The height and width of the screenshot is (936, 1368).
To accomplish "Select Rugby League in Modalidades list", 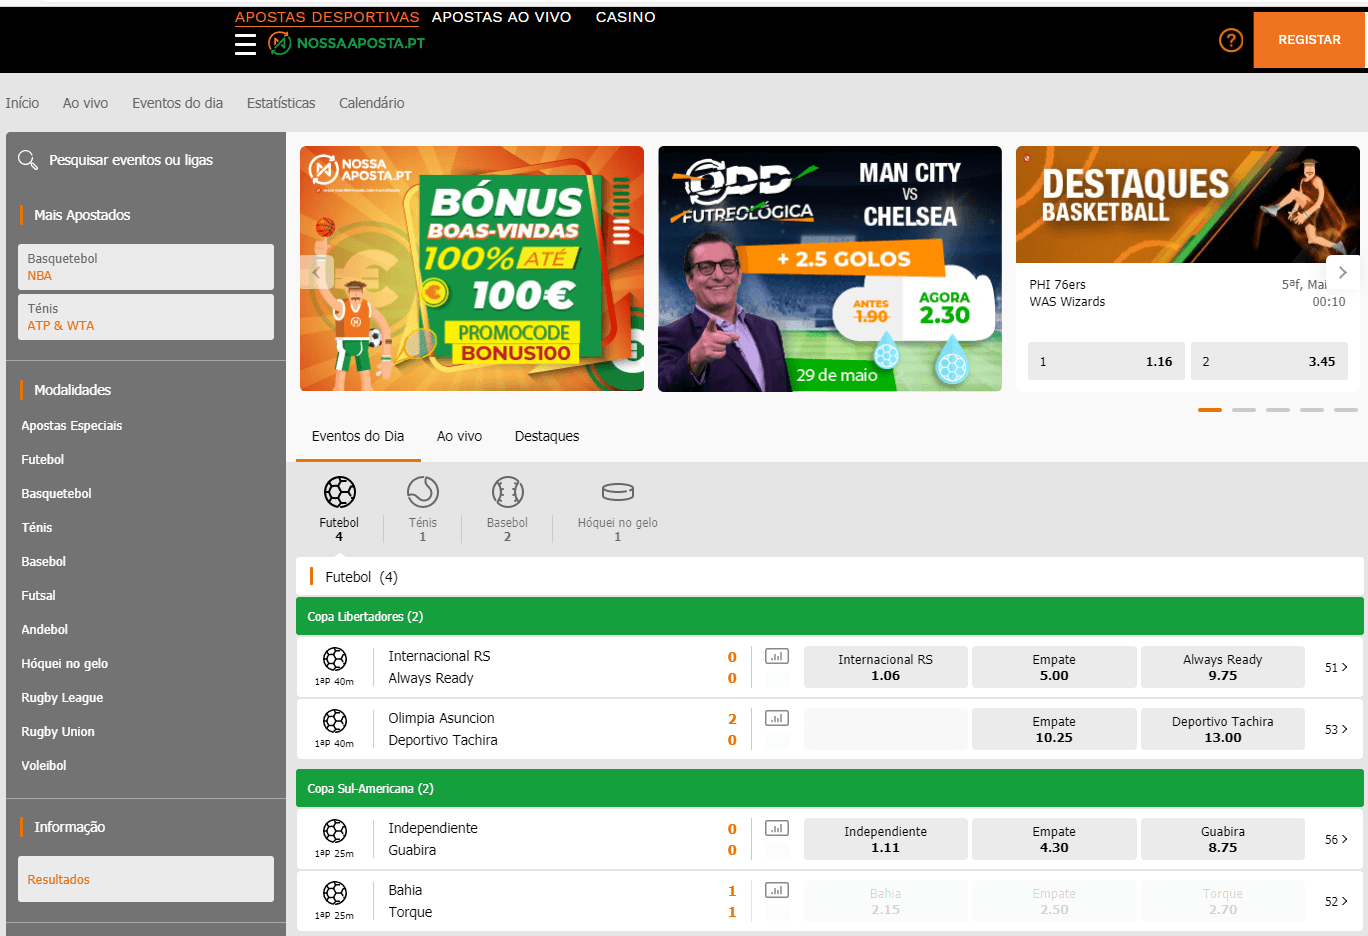I will 62,697.
